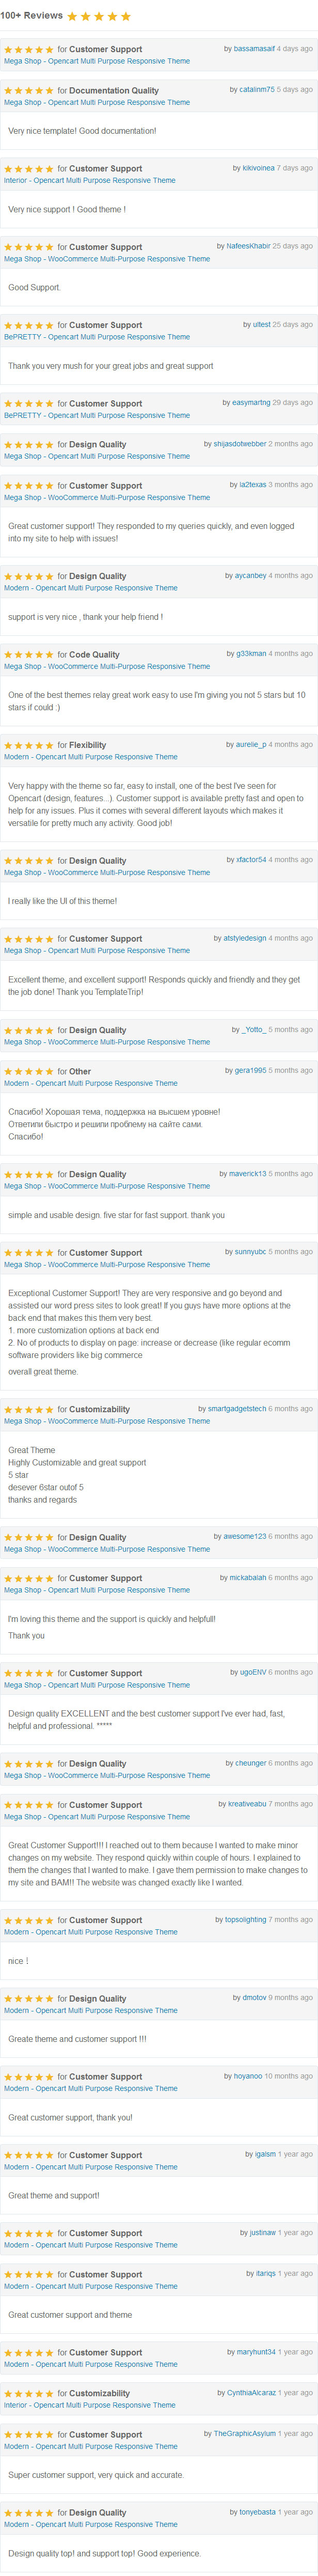The image size is (318, 2576).
Task: Click the stars on g33kman's Code Quality review
Action: [29, 654]
